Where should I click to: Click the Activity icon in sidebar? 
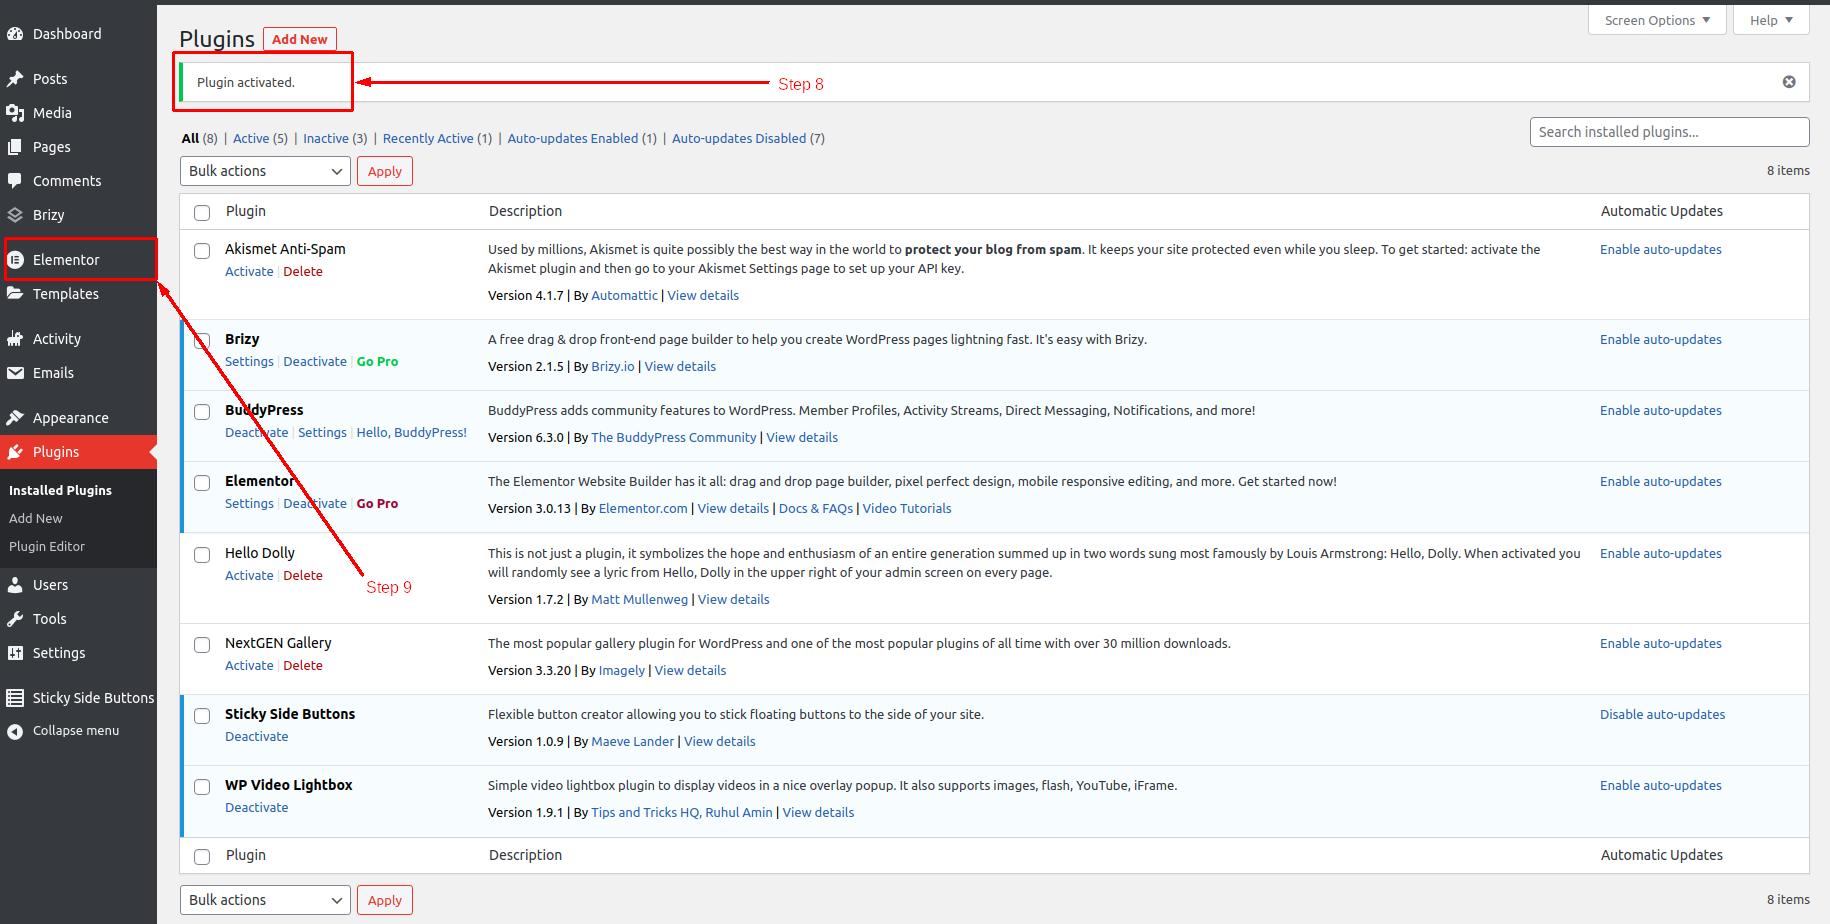point(15,339)
